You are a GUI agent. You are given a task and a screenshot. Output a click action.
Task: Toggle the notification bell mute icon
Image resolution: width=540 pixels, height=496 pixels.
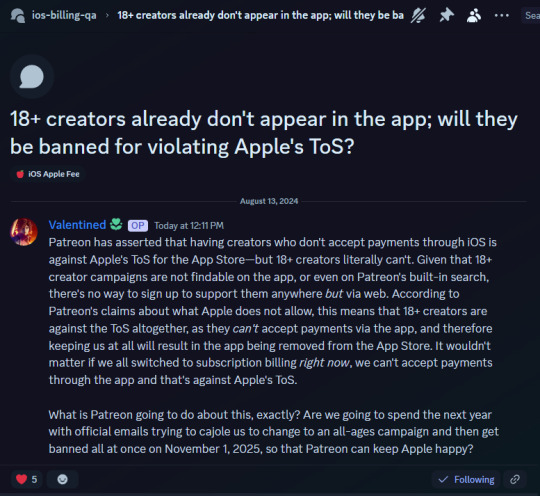pos(418,16)
